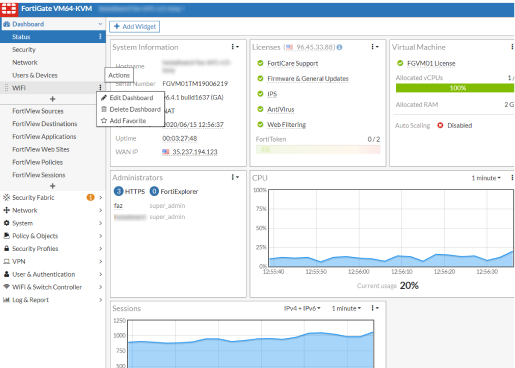The height and width of the screenshot is (368, 515).
Task: Click the Allocated vCPUs 100% bar
Action: (x=455, y=88)
